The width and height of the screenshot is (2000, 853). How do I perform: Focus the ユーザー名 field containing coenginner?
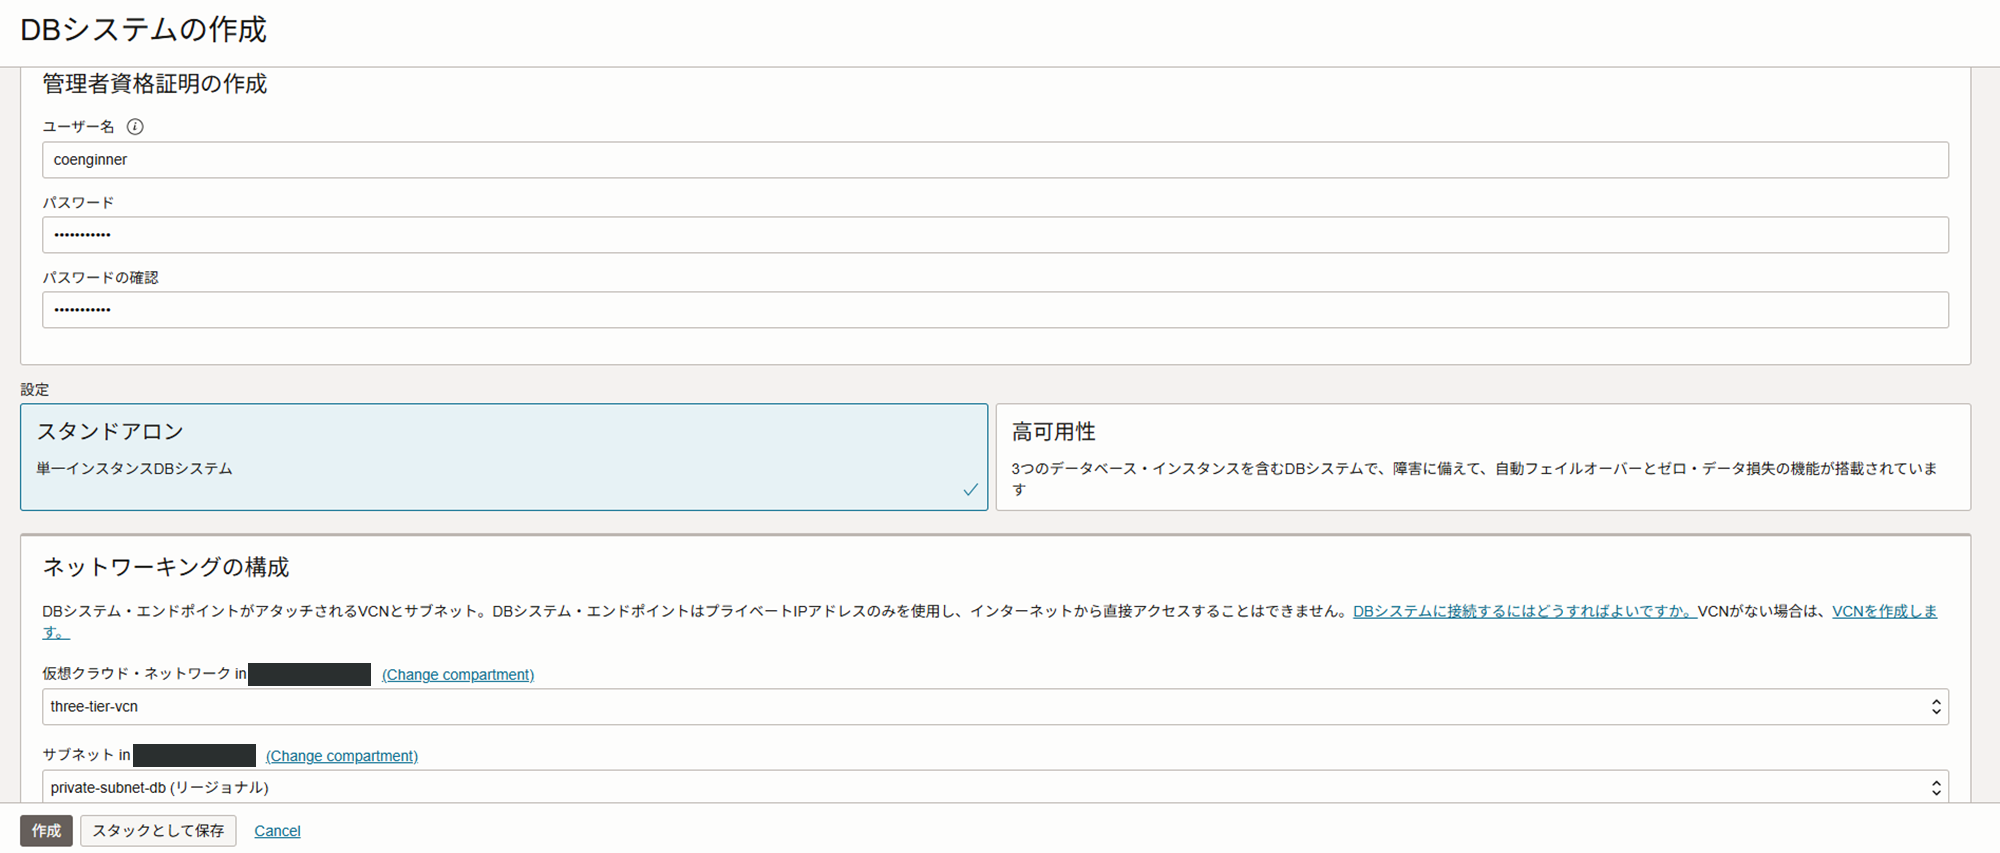(x=995, y=160)
